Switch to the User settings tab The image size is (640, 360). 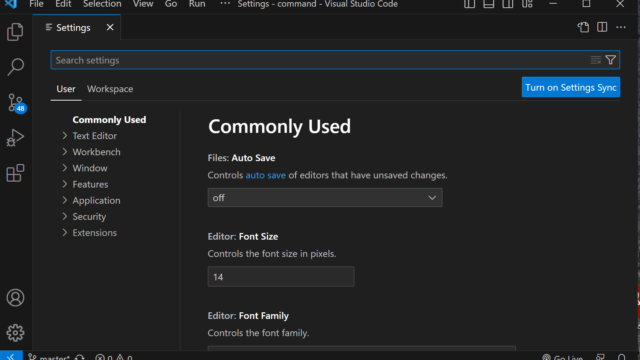[66, 89]
